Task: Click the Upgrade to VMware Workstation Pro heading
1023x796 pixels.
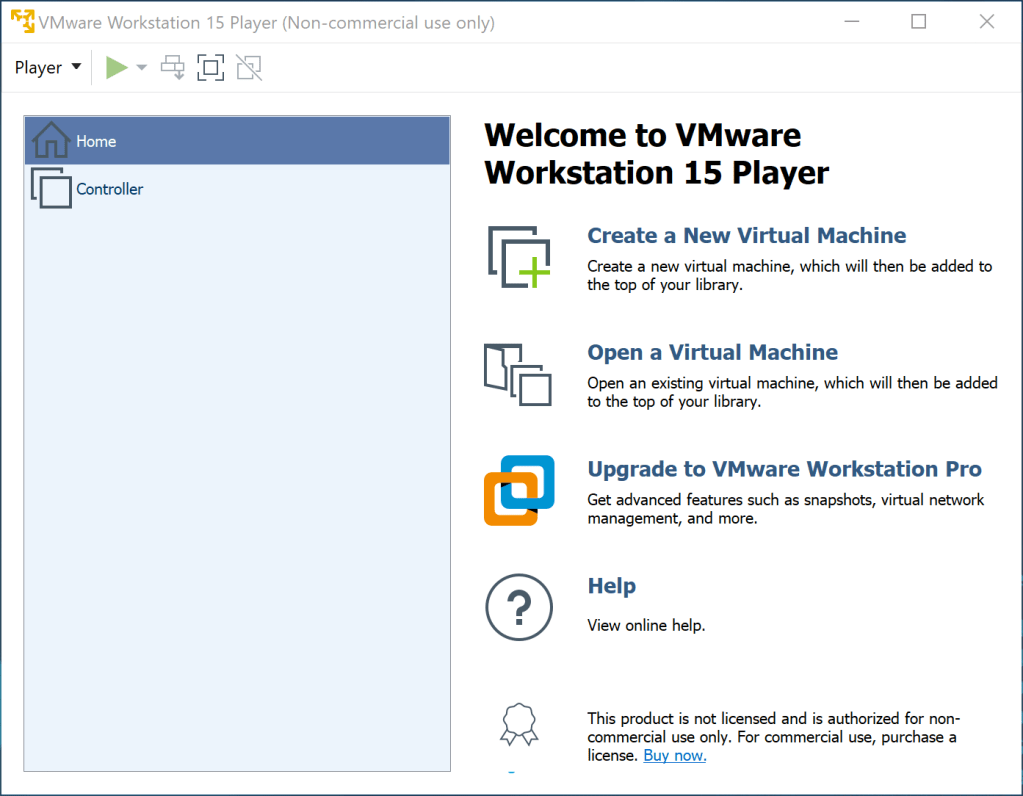Action: coord(784,468)
